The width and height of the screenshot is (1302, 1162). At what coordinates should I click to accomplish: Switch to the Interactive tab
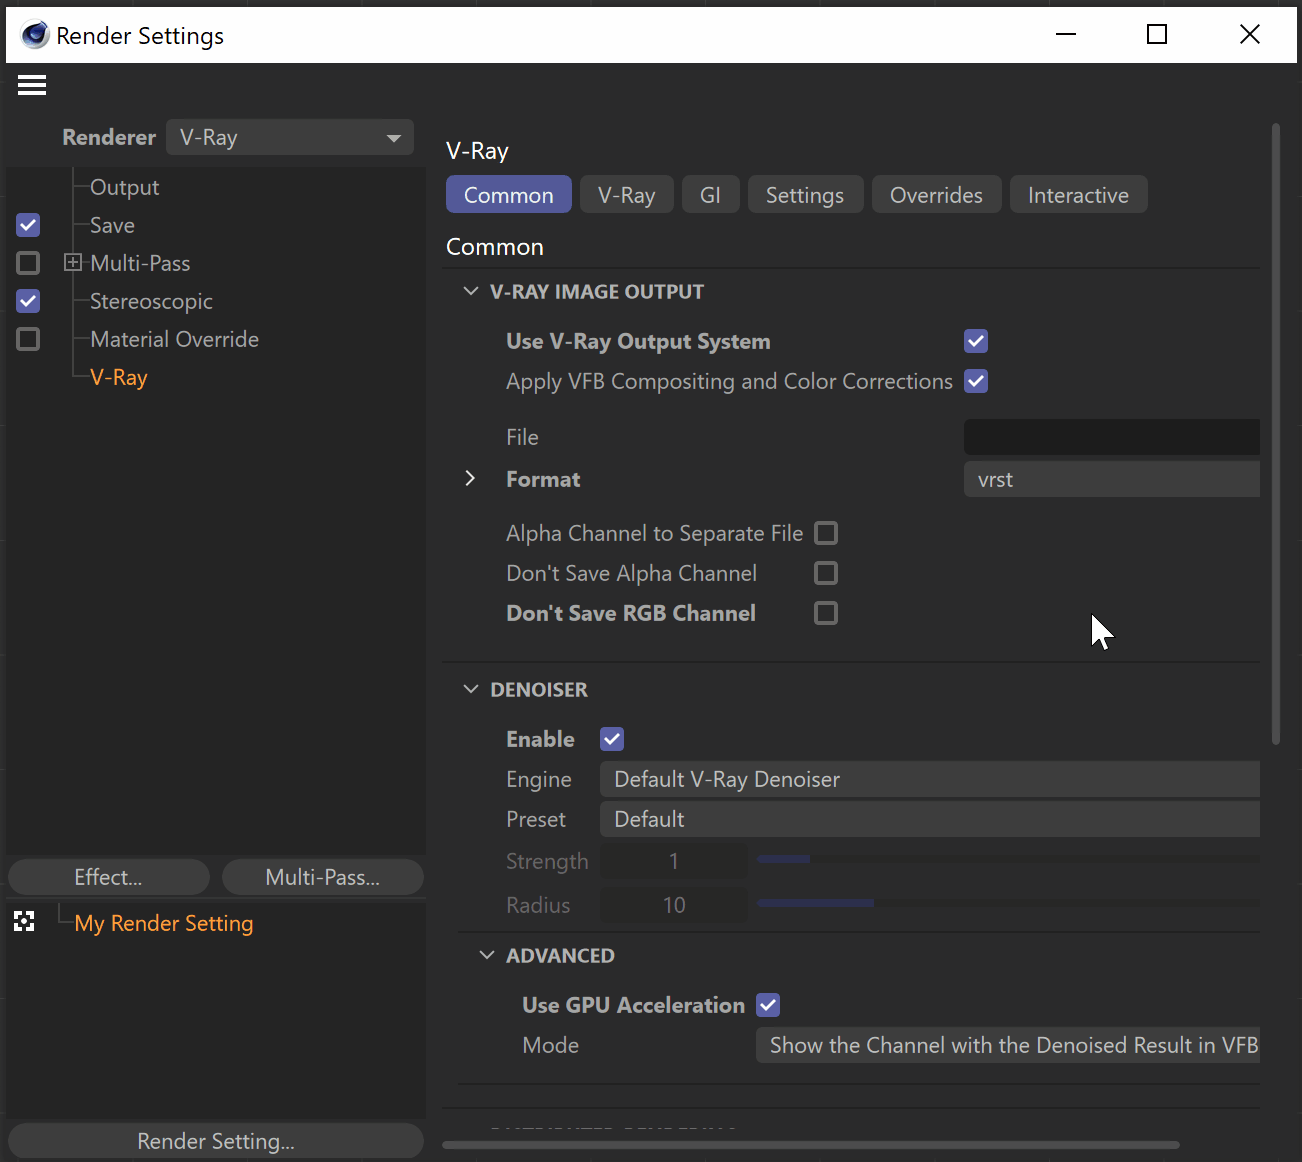point(1078,195)
